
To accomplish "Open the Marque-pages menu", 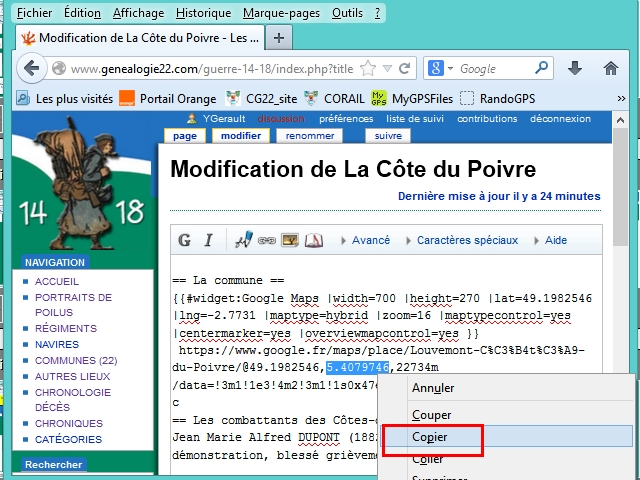I will (281, 13).
